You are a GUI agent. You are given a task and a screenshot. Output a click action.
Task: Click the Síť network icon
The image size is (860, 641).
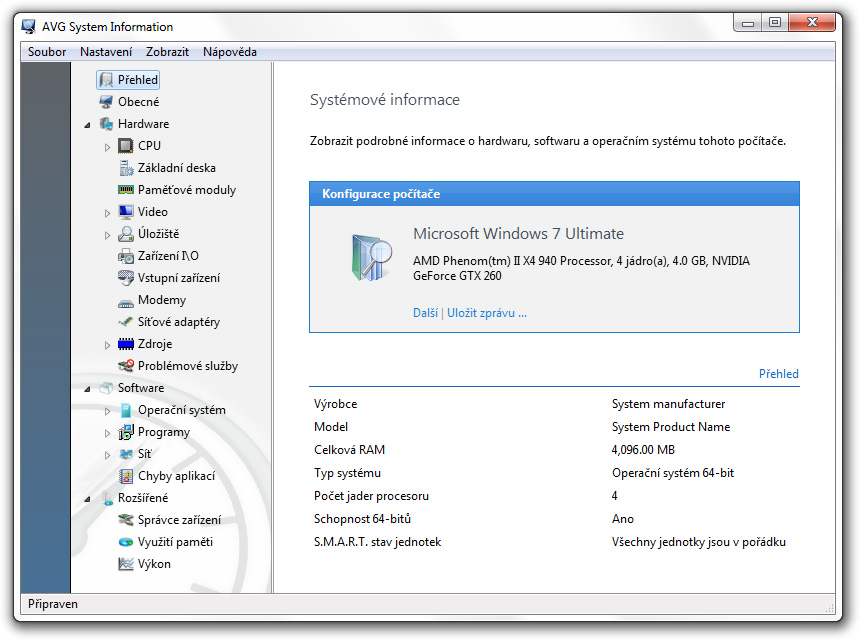click(126, 454)
